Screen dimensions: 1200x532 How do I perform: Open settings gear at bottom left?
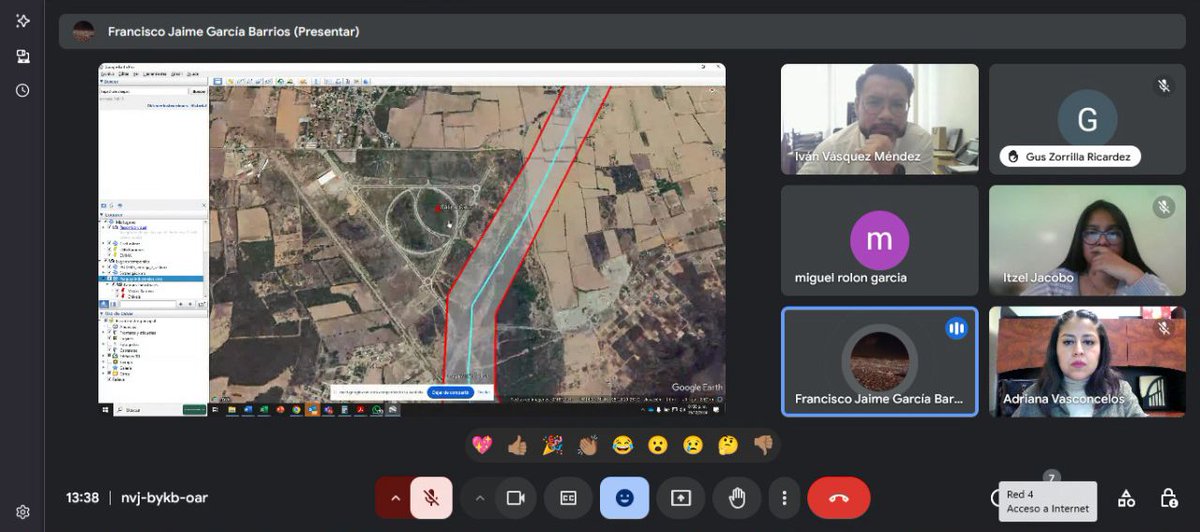[x=22, y=512]
